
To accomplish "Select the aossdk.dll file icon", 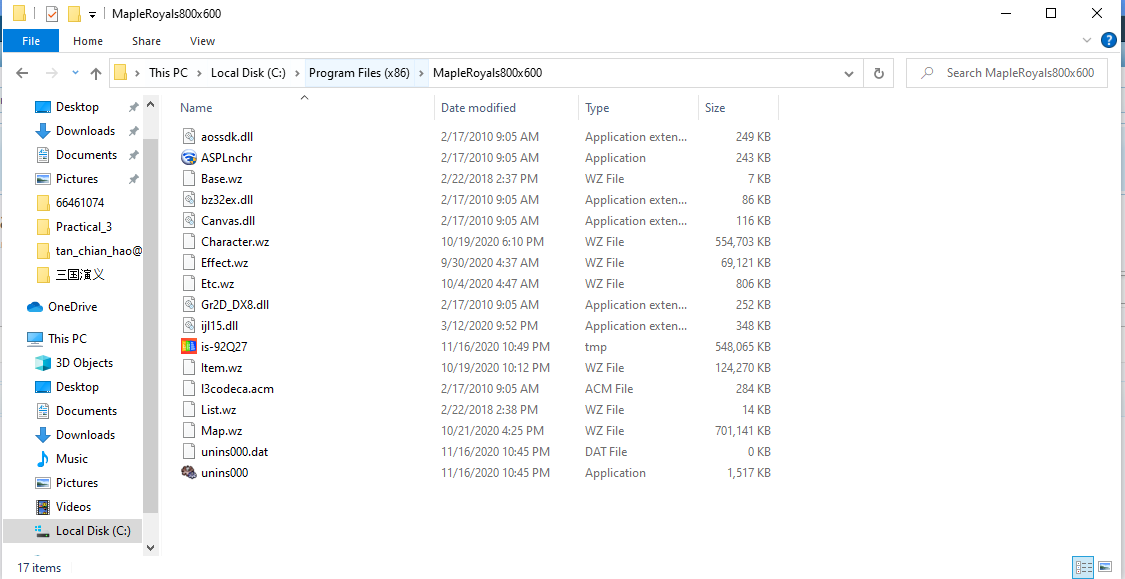I will click(189, 136).
